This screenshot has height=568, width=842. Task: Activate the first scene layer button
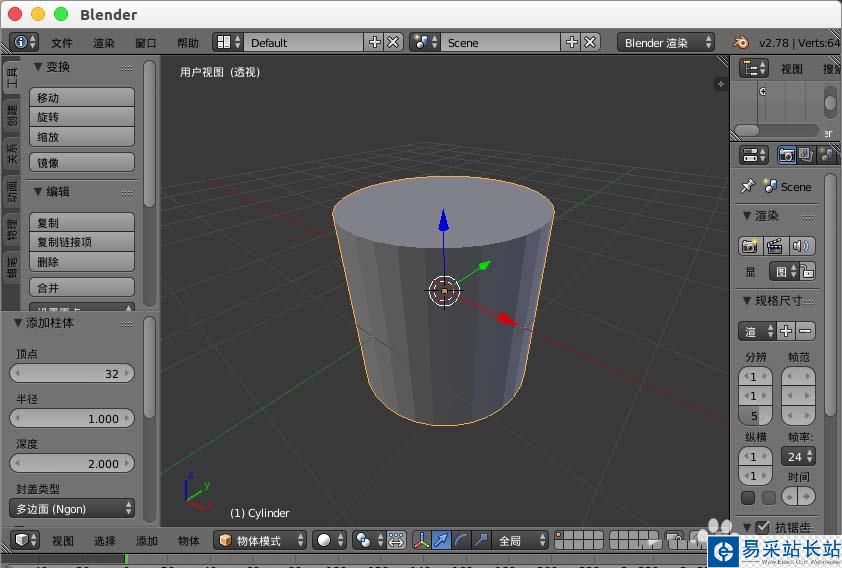tap(559, 535)
